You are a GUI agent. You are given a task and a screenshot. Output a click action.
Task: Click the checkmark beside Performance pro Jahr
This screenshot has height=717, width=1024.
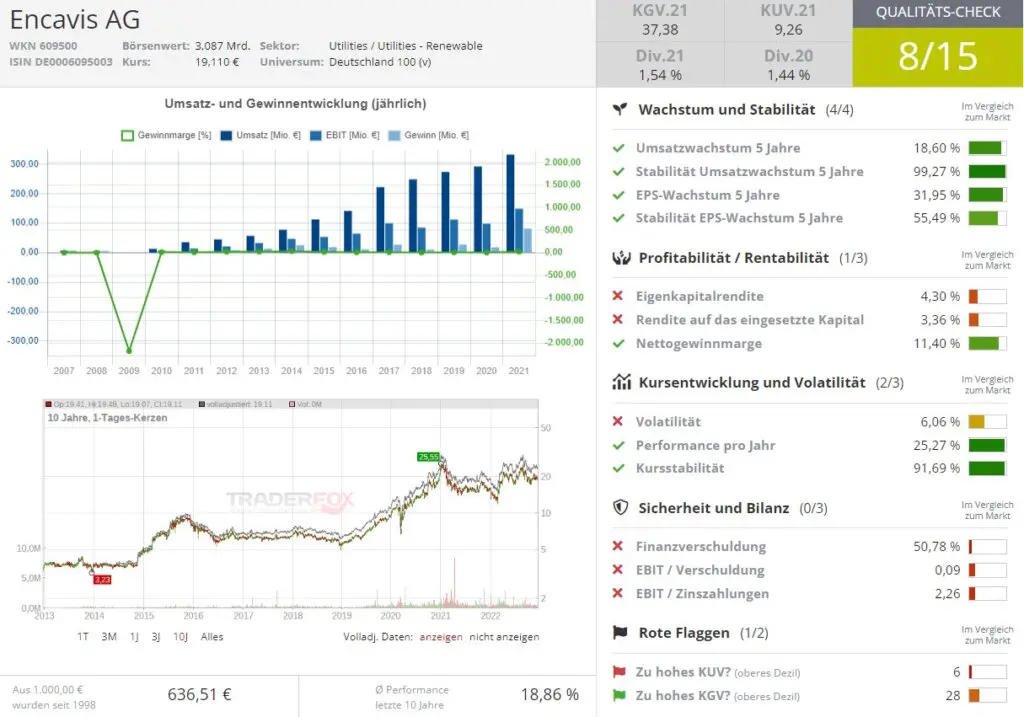click(618, 445)
